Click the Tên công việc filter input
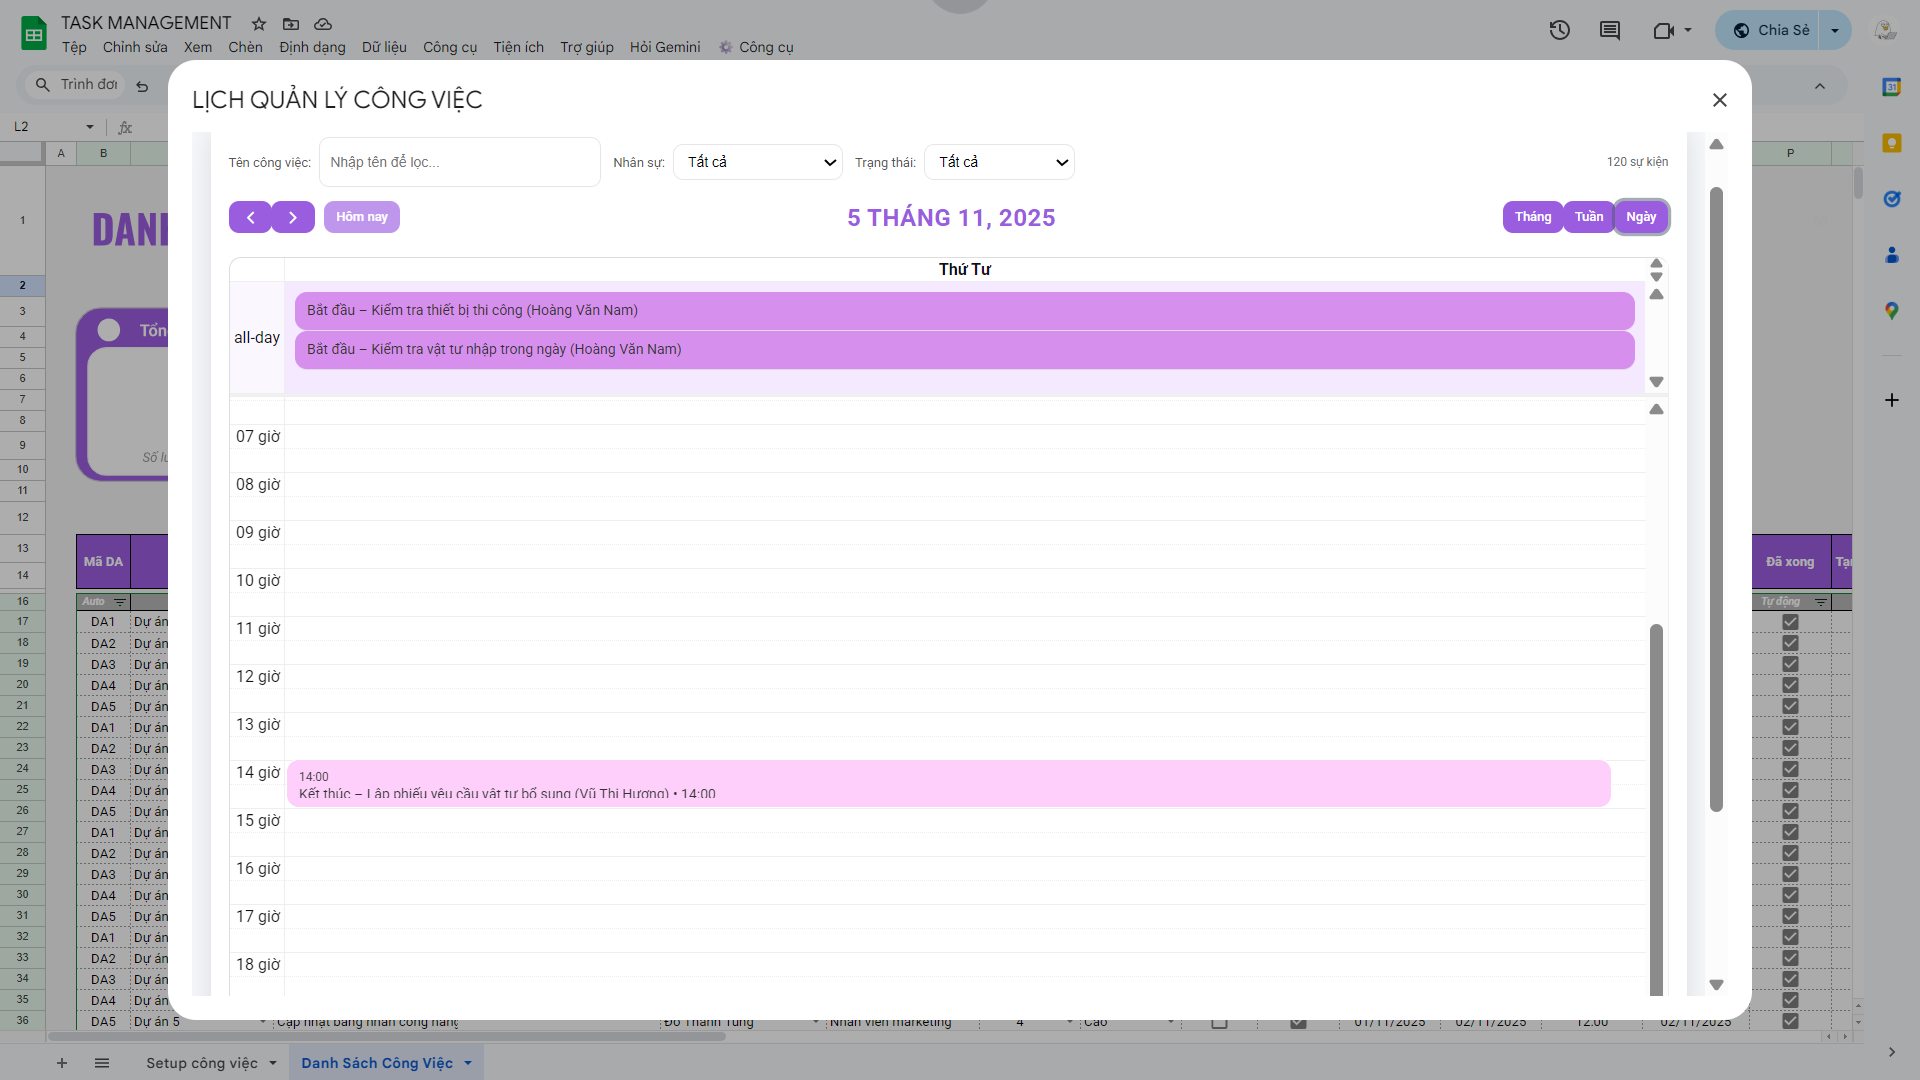 pos(459,162)
